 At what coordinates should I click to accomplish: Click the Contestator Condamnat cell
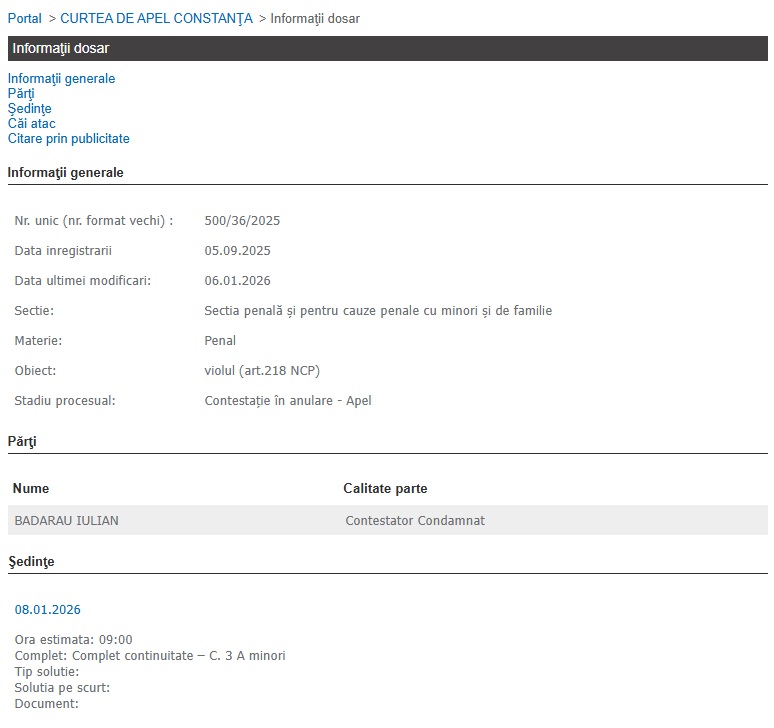415,521
